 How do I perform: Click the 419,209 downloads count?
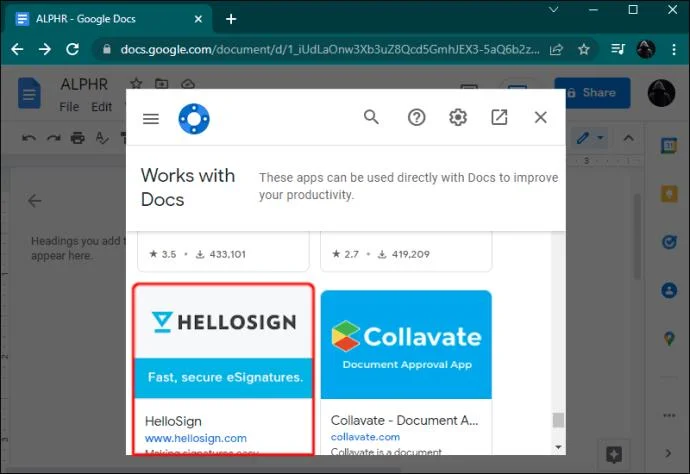[x=411, y=254]
